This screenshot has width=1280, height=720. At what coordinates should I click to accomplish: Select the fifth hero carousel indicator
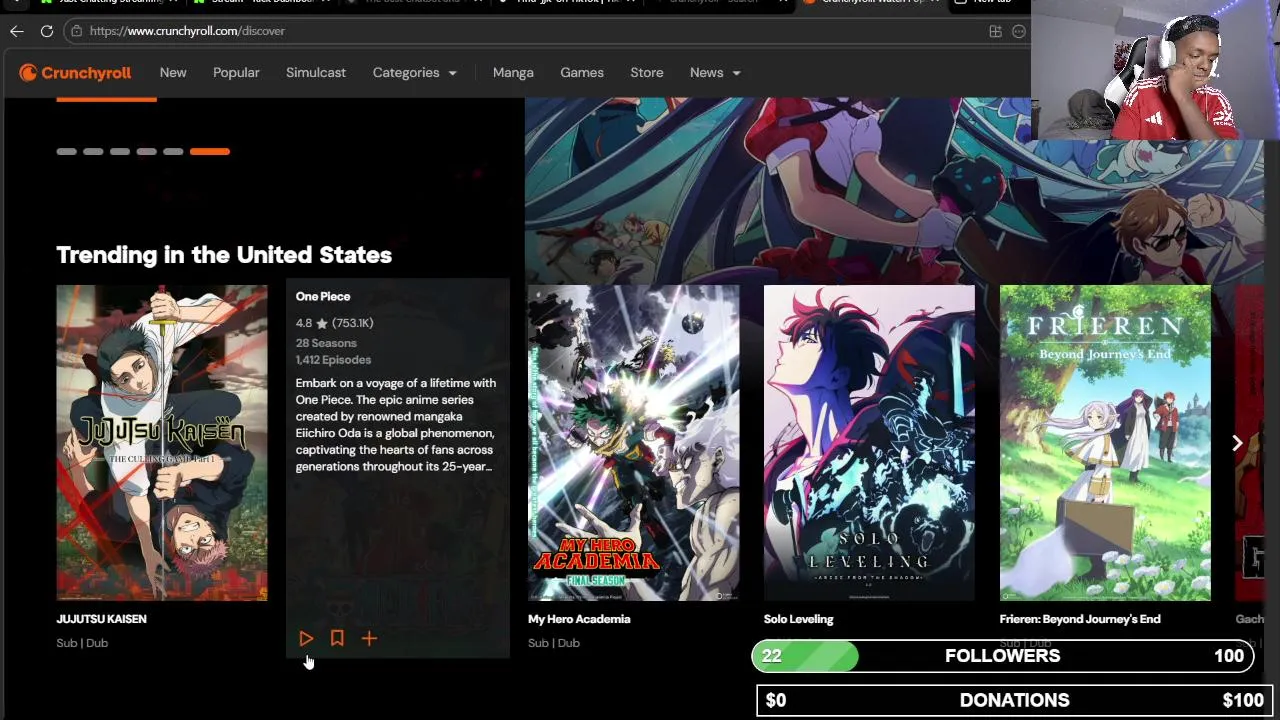(x=173, y=151)
